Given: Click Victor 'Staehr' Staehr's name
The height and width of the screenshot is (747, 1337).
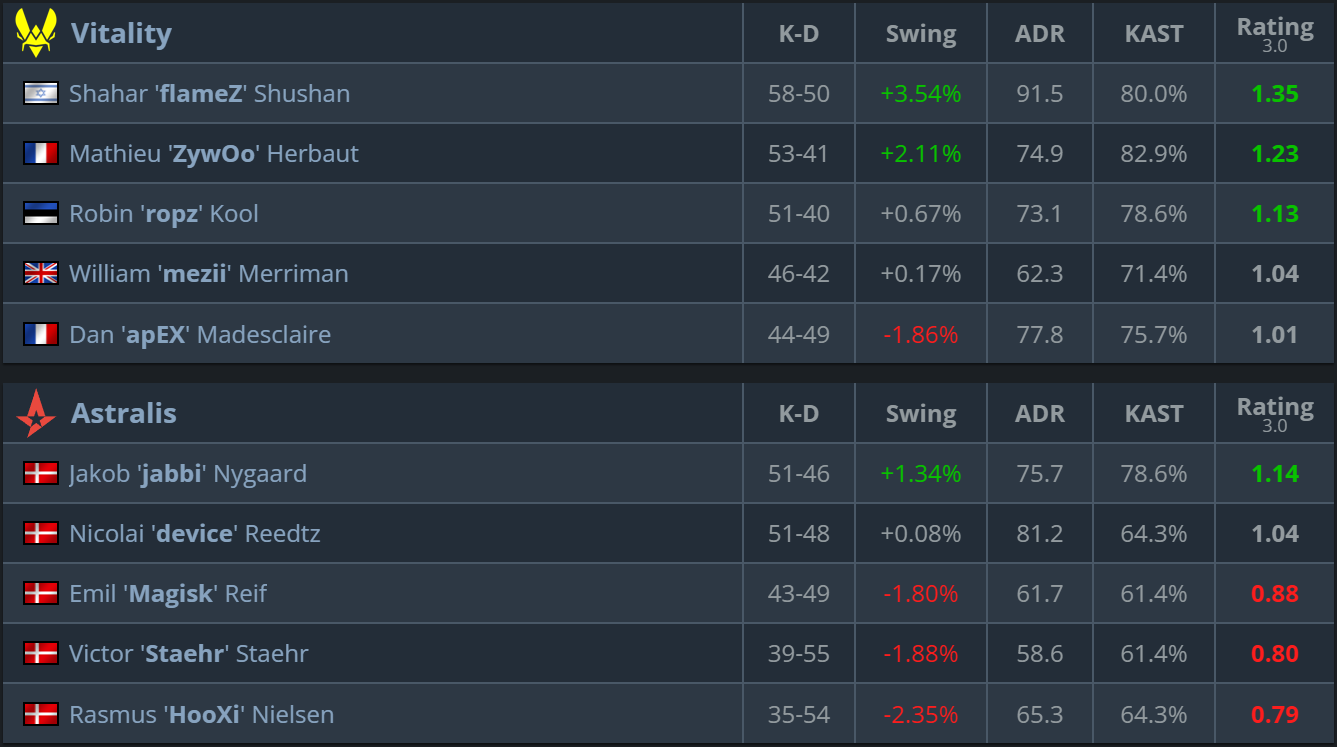Looking at the screenshot, I should tap(189, 654).
